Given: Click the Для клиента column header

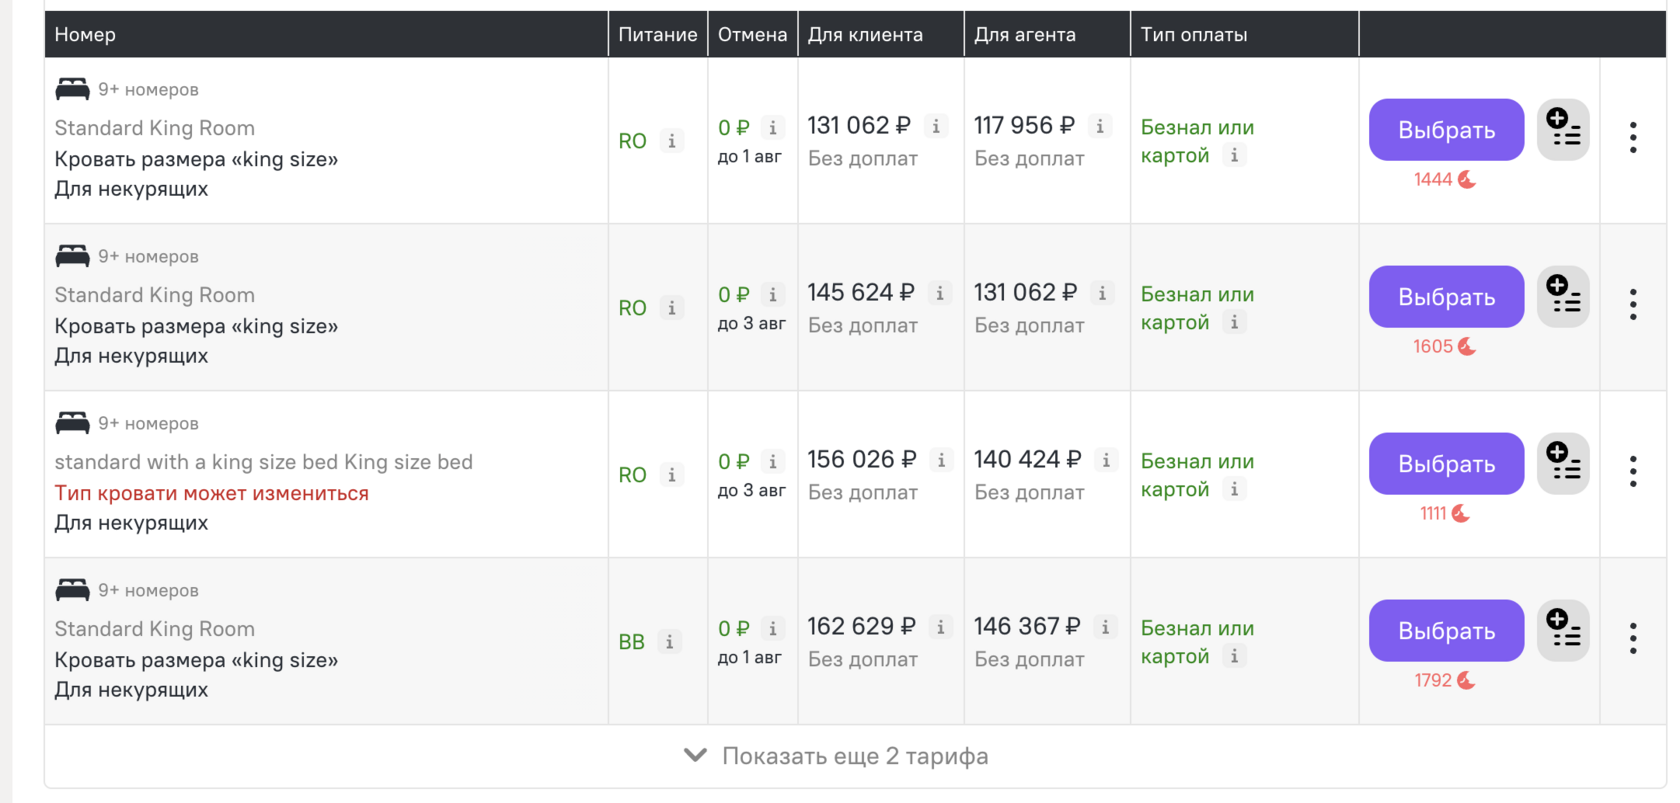Looking at the screenshot, I should 865,35.
